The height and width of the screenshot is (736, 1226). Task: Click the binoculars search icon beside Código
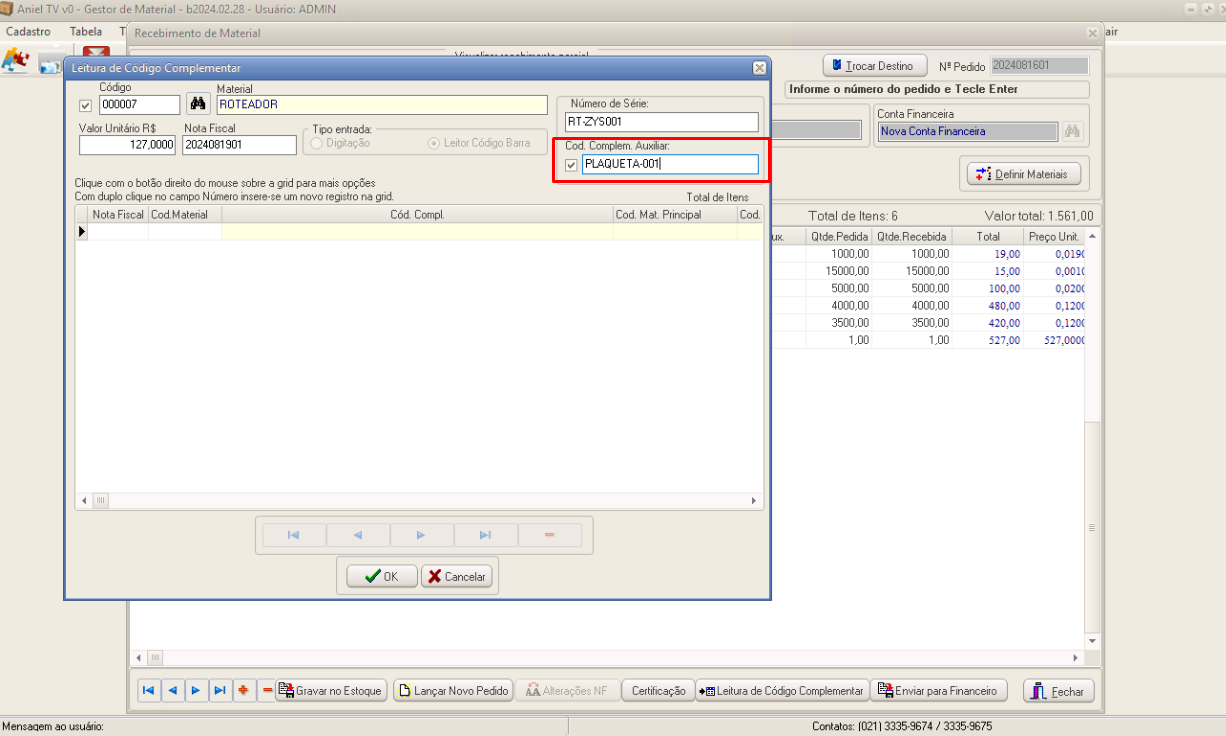click(199, 104)
